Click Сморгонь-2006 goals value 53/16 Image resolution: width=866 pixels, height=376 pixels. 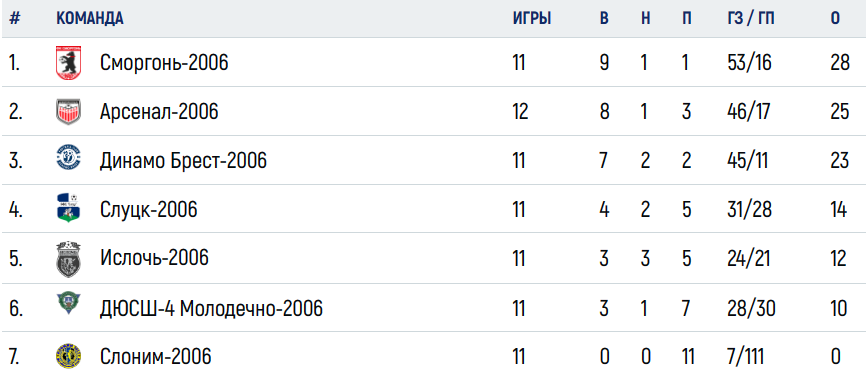click(x=749, y=63)
